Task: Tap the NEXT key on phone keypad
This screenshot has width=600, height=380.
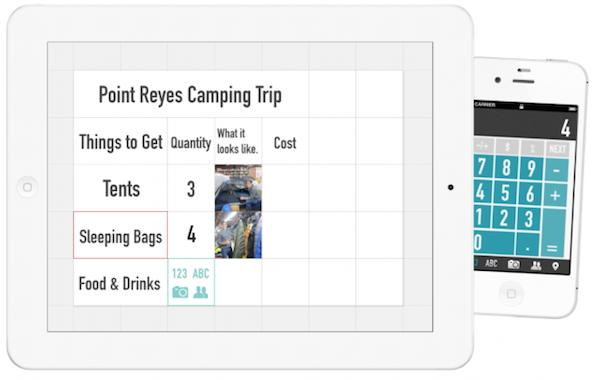Action: pos(558,149)
